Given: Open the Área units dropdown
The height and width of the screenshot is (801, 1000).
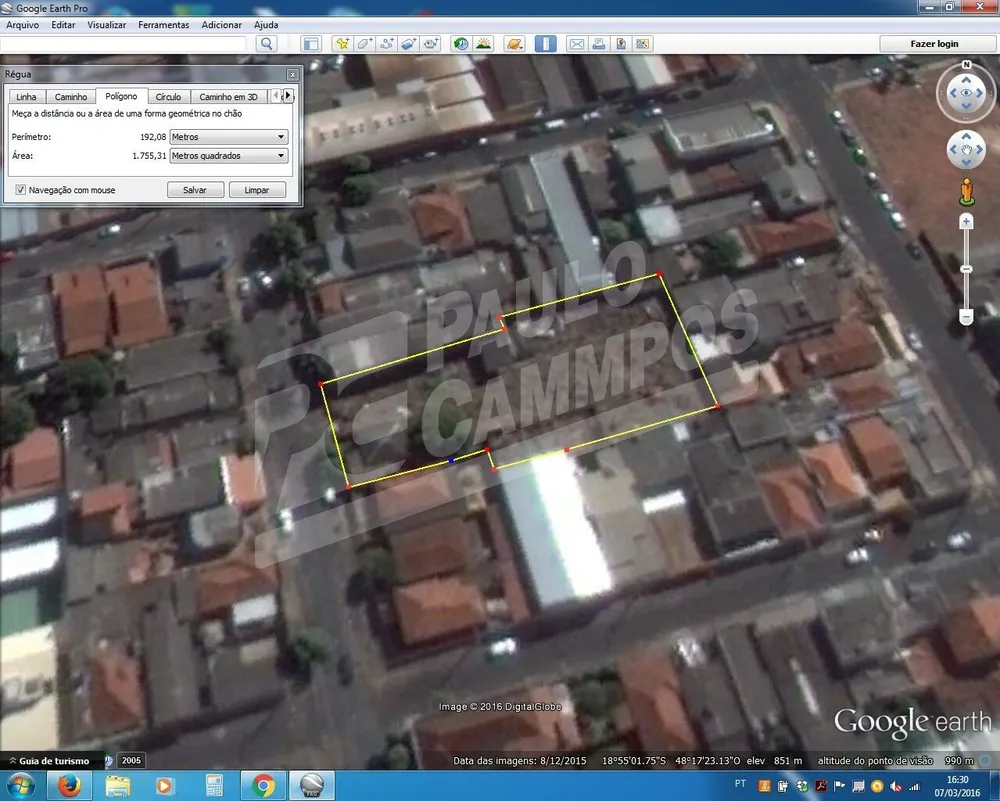Looking at the screenshot, I should (228, 156).
